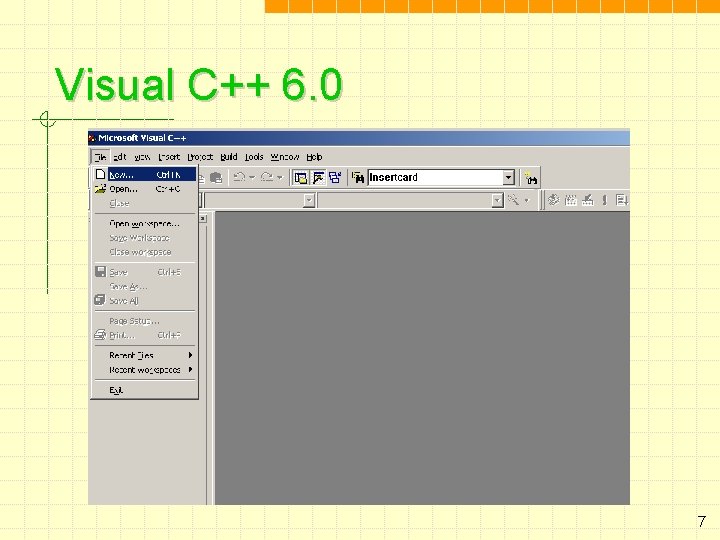Toggle the Workspace window icon
Viewport: 720px width, 540px height.
click(x=301, y=178)
